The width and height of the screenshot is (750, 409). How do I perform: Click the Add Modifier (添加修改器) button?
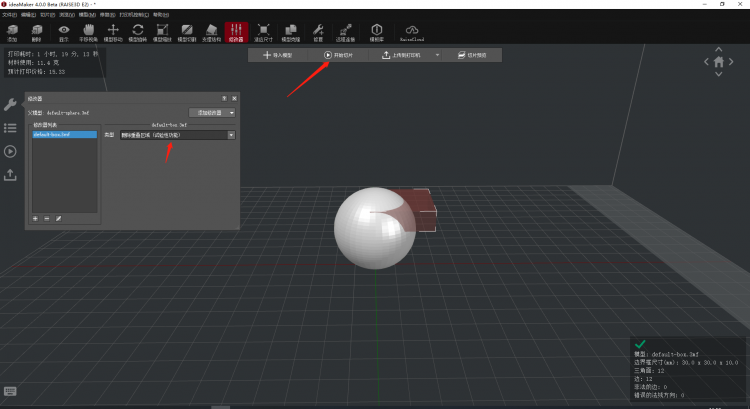[x=209, y=113]
